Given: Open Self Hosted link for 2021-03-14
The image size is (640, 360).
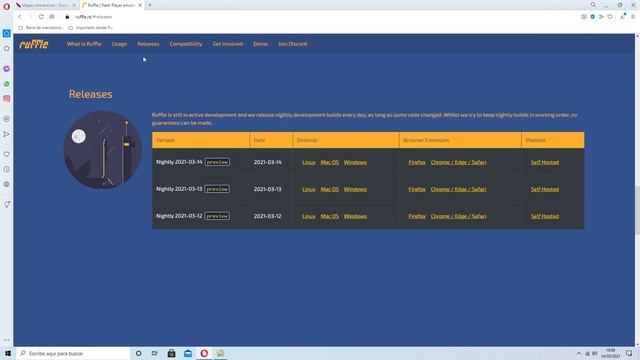Looking at the screenshot, I should coord(545,162).
